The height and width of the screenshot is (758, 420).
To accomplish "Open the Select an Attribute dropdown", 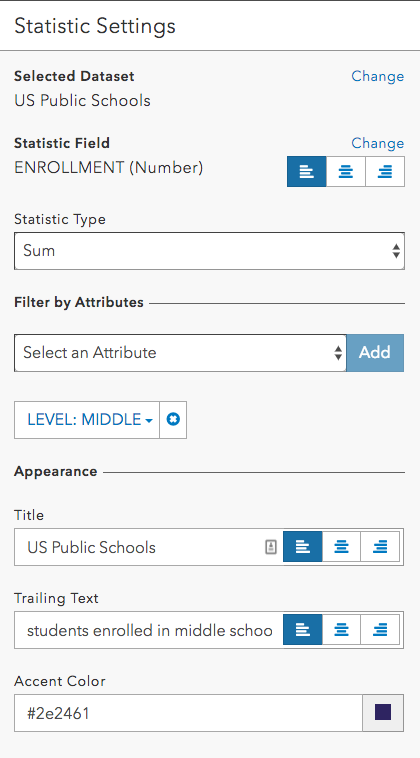I will (x=180, y=353).
